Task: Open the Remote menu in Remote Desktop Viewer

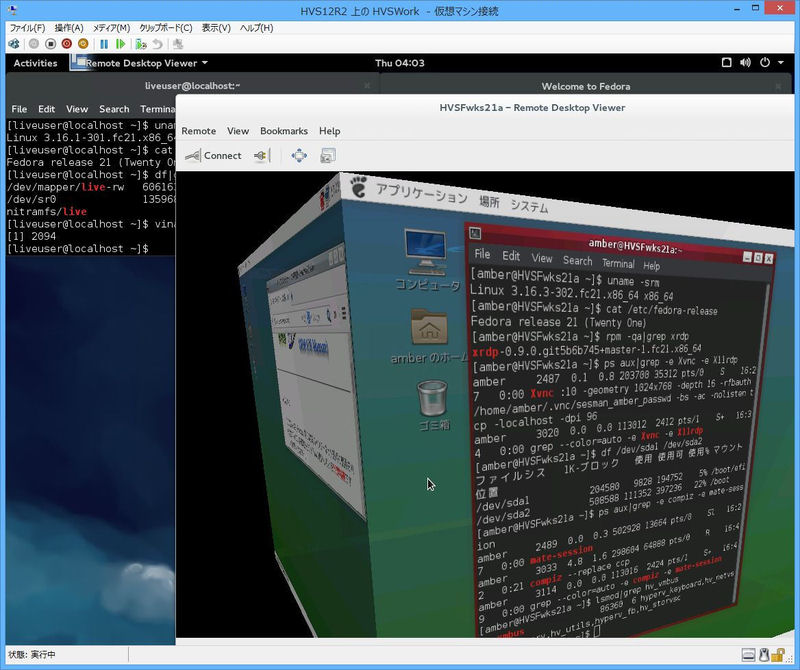Action: tap(198, 131)
